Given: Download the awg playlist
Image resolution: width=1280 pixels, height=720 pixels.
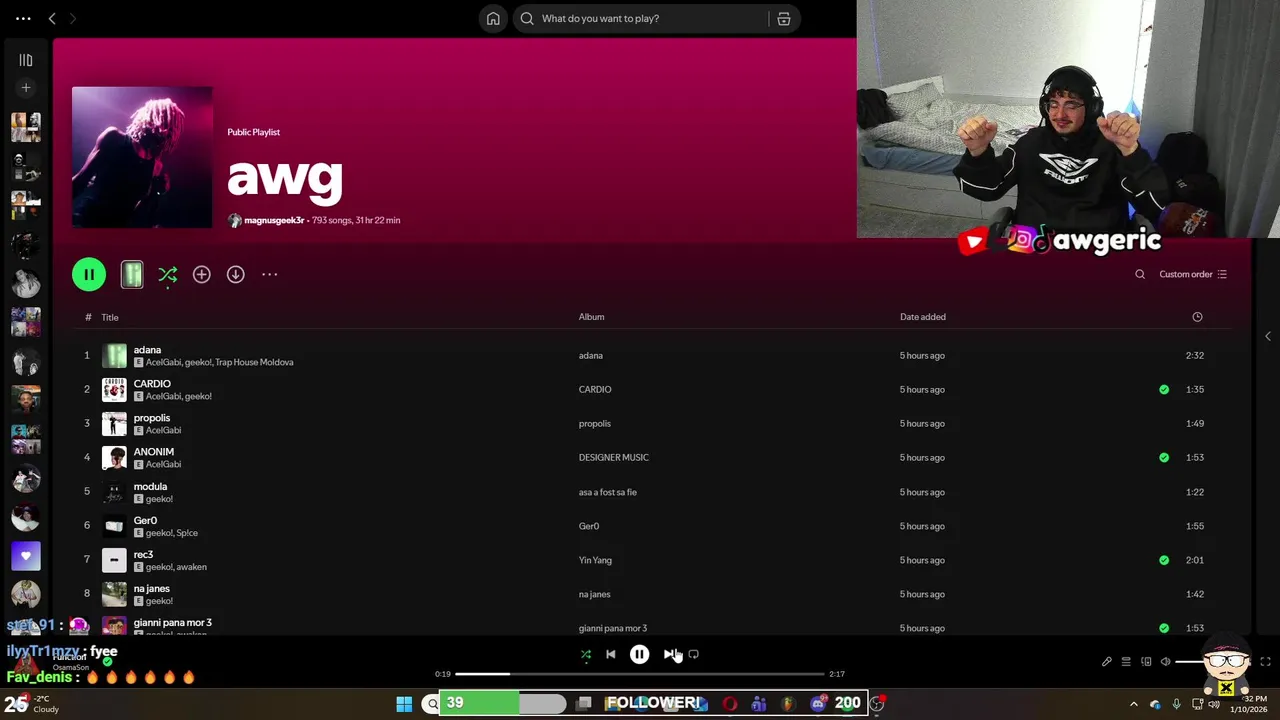Looking at the screenshot, I should pyautogui.click(x=236, y=274).
